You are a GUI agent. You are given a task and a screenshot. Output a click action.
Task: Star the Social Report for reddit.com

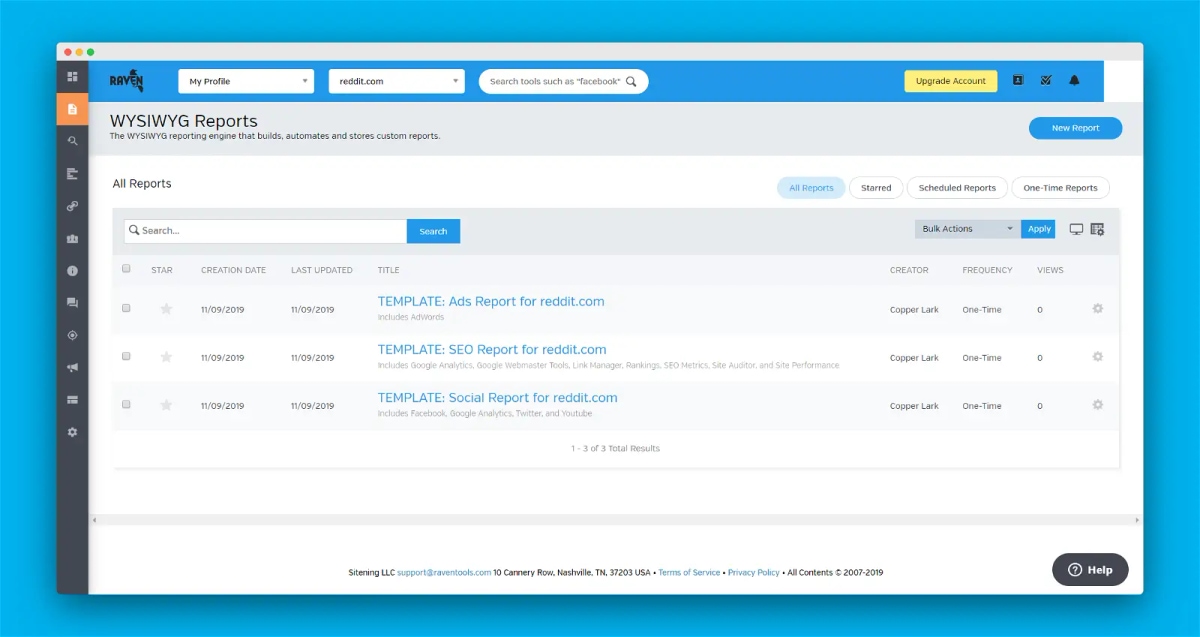(166, 405)
